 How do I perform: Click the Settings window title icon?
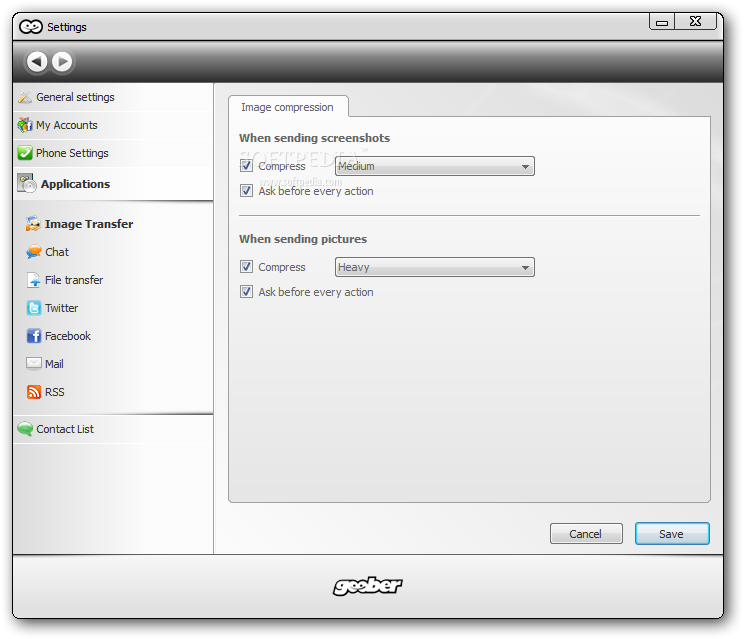(x=31, y=27)
